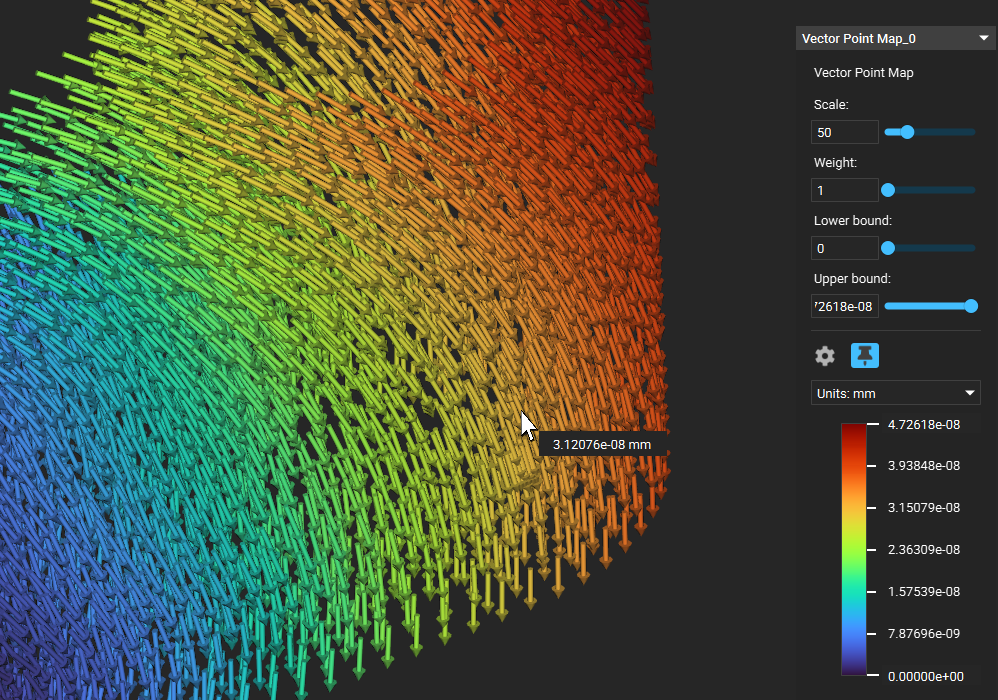
Task: Click the Upper bound slider handle
Action: point(971,306)
